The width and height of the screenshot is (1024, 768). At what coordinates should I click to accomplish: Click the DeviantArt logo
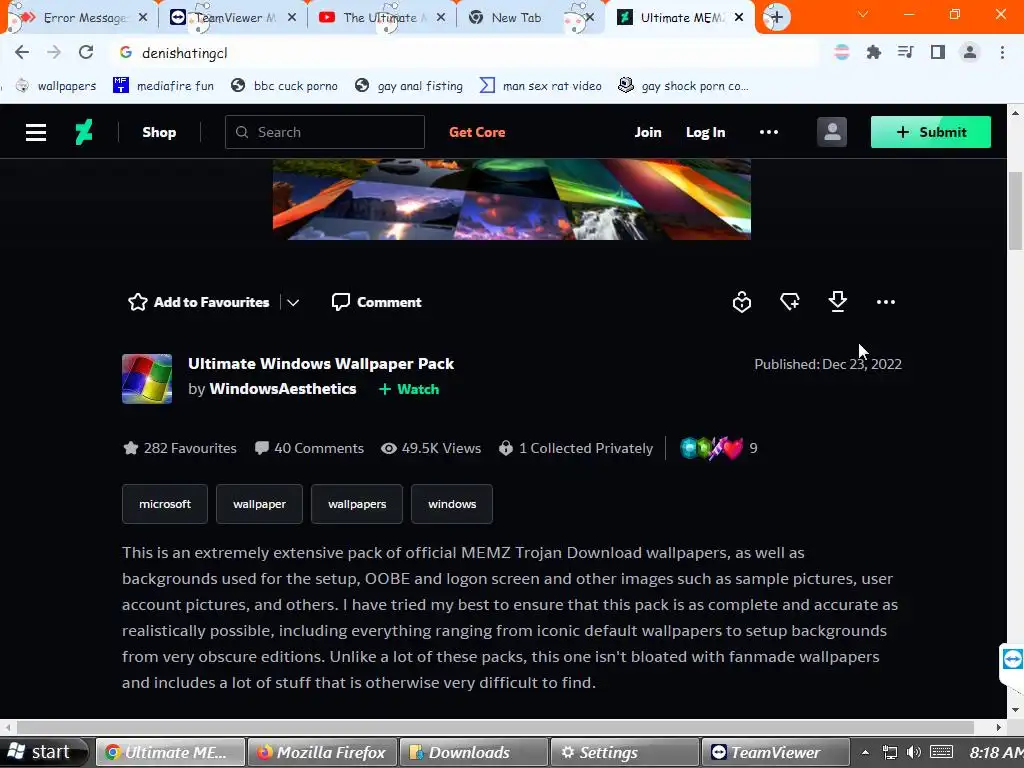[x=84, y=132]
